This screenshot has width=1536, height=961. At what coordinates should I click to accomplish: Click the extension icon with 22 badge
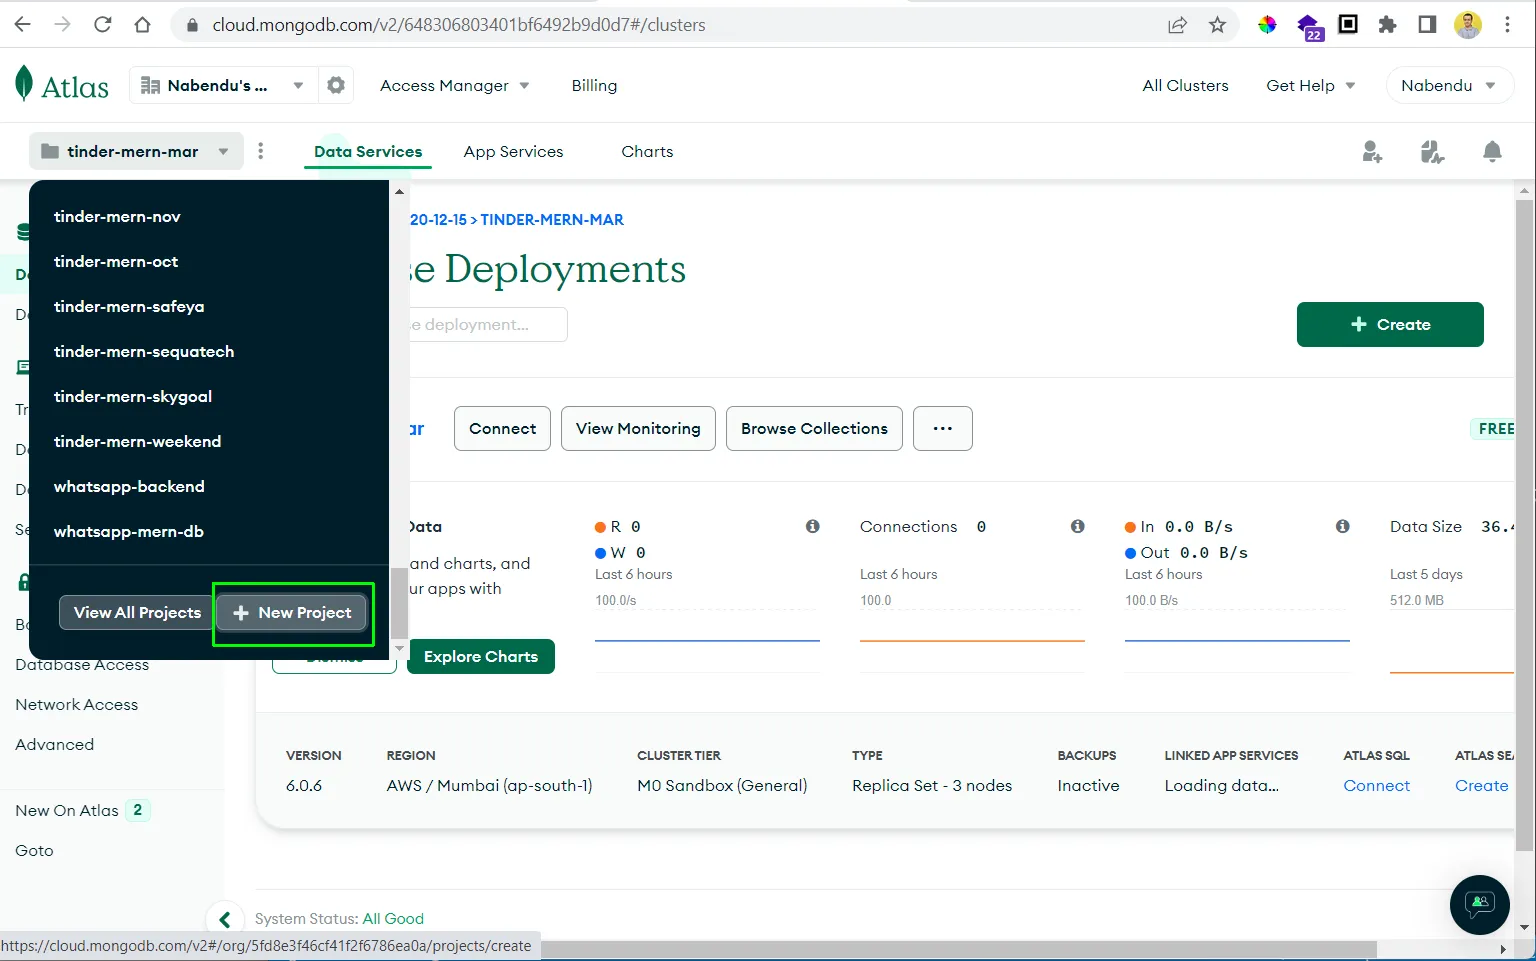pyautogui.click(x=1309, y=27)
